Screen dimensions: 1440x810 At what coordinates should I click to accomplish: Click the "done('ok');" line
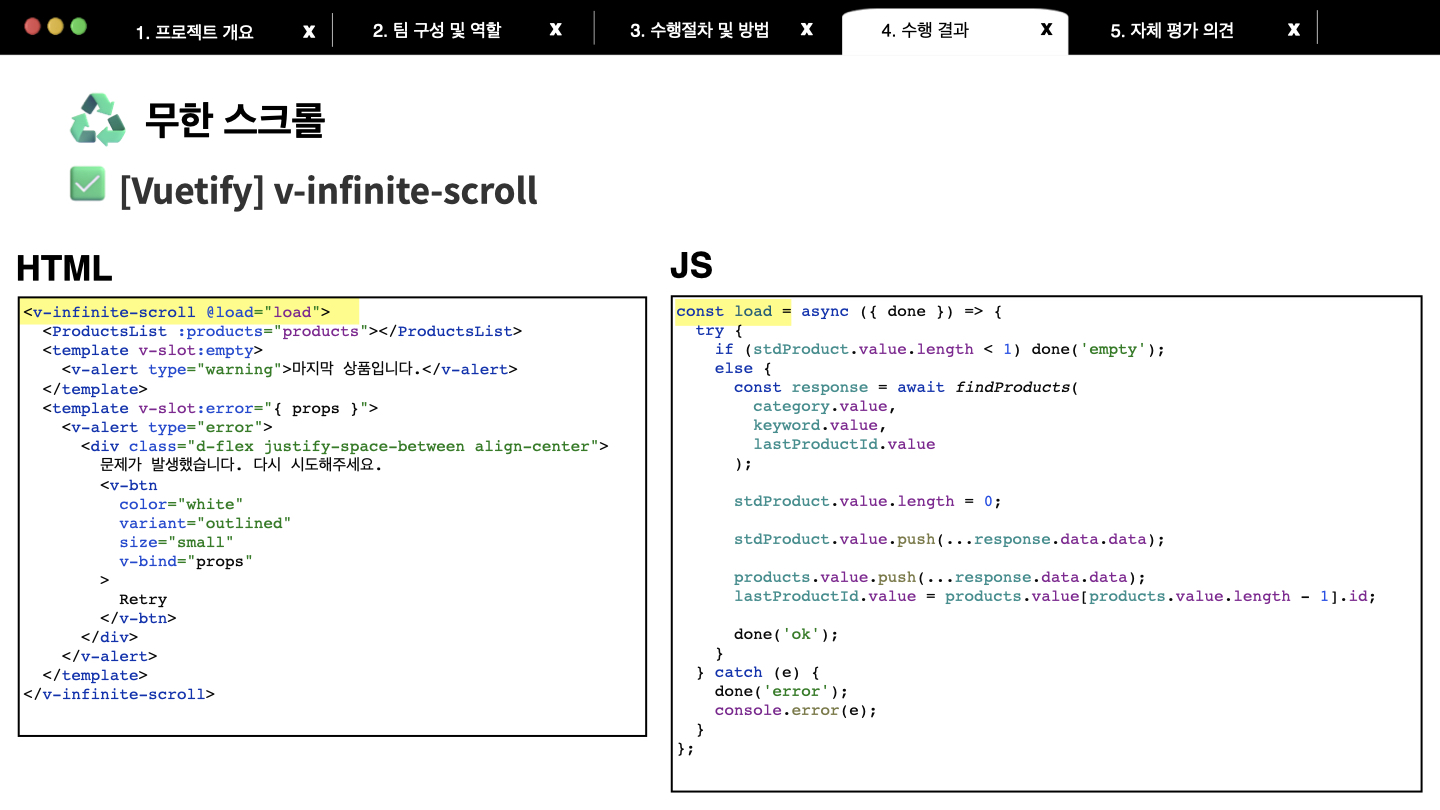[x=786, y=634]
